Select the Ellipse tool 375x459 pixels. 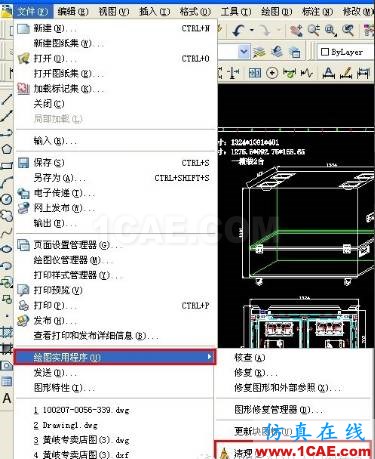(x=7, y=249)
